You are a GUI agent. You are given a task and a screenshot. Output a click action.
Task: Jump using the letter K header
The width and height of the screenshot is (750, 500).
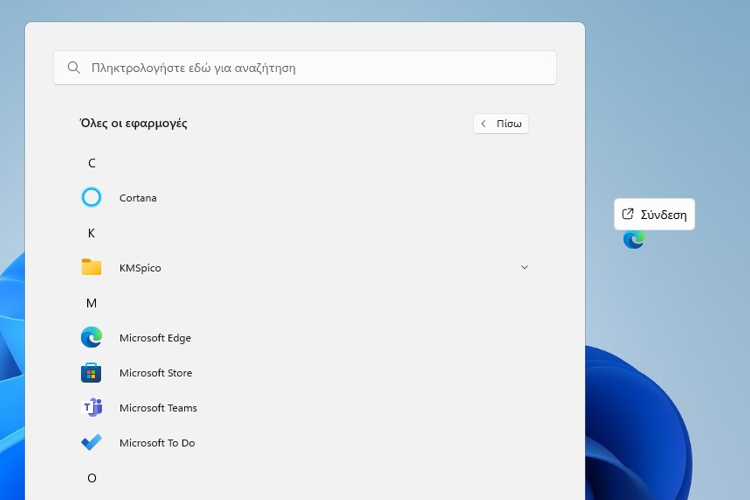pos(91,233)
